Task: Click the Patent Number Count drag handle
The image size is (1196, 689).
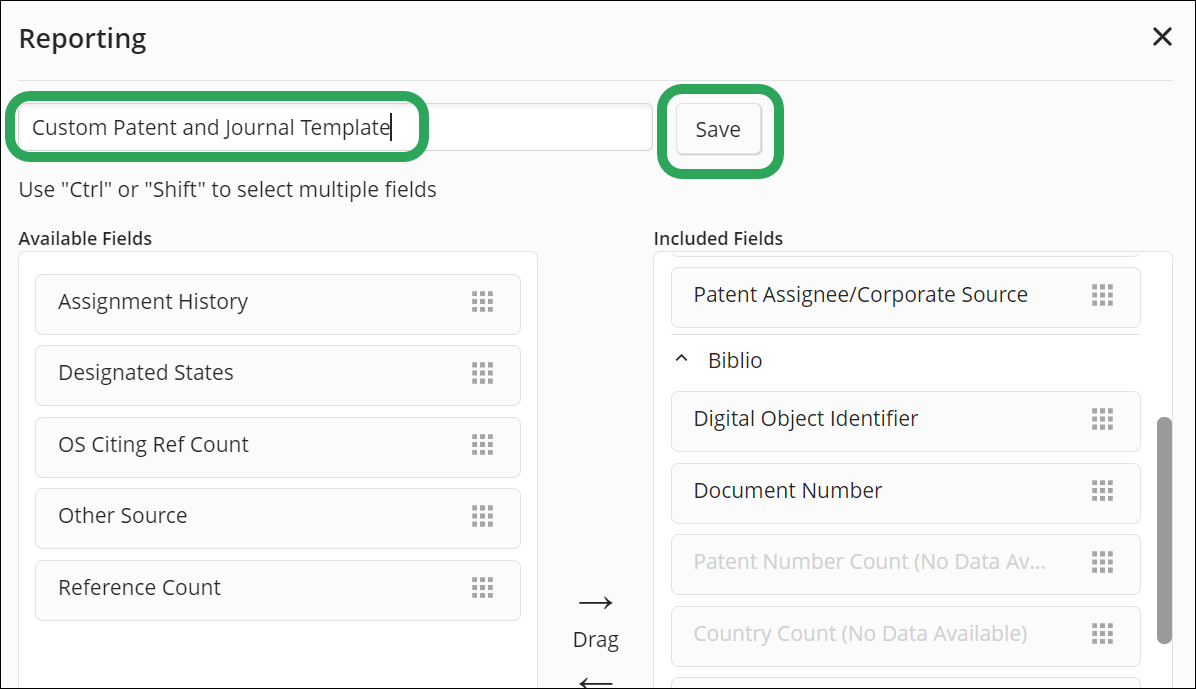Action: [1102, 562]
